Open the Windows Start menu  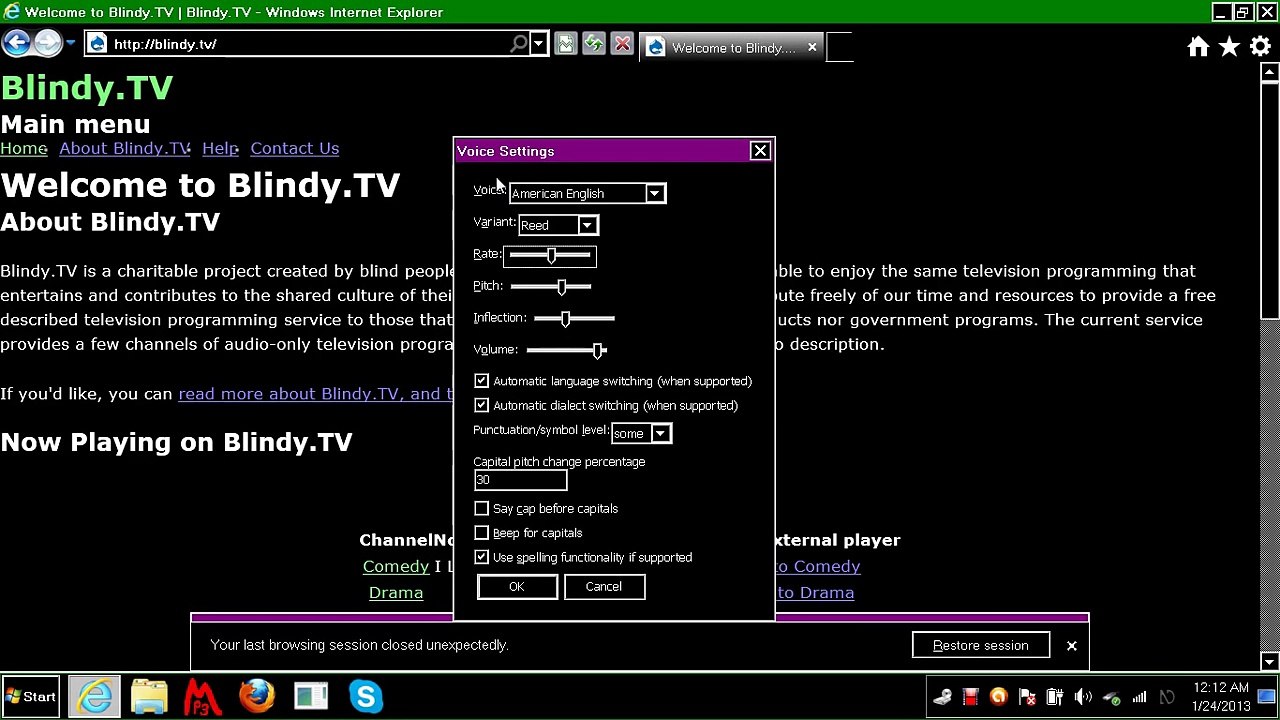click(31, 696)
